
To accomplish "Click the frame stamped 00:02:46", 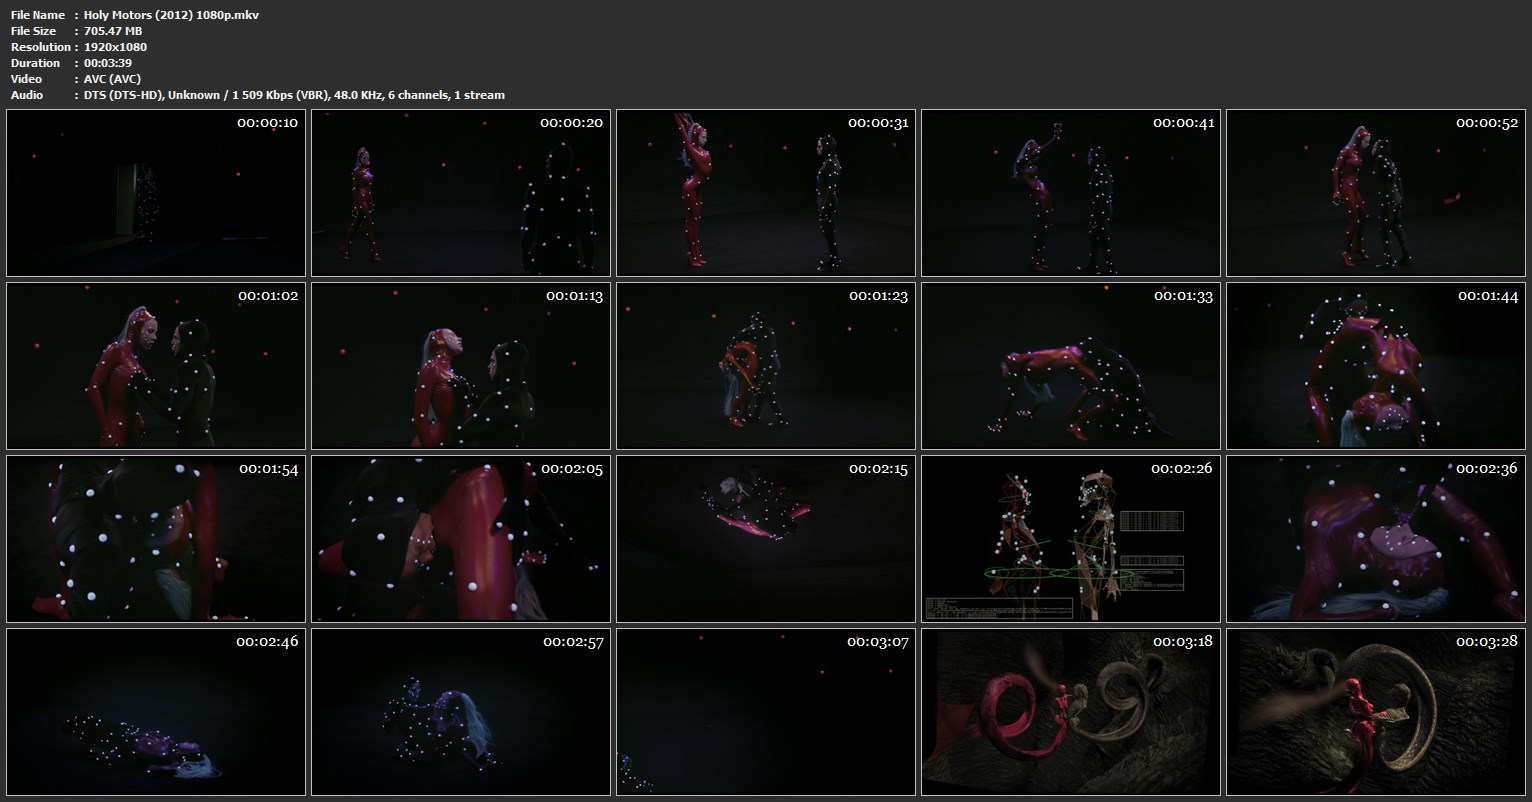I will tap(156, 712).
